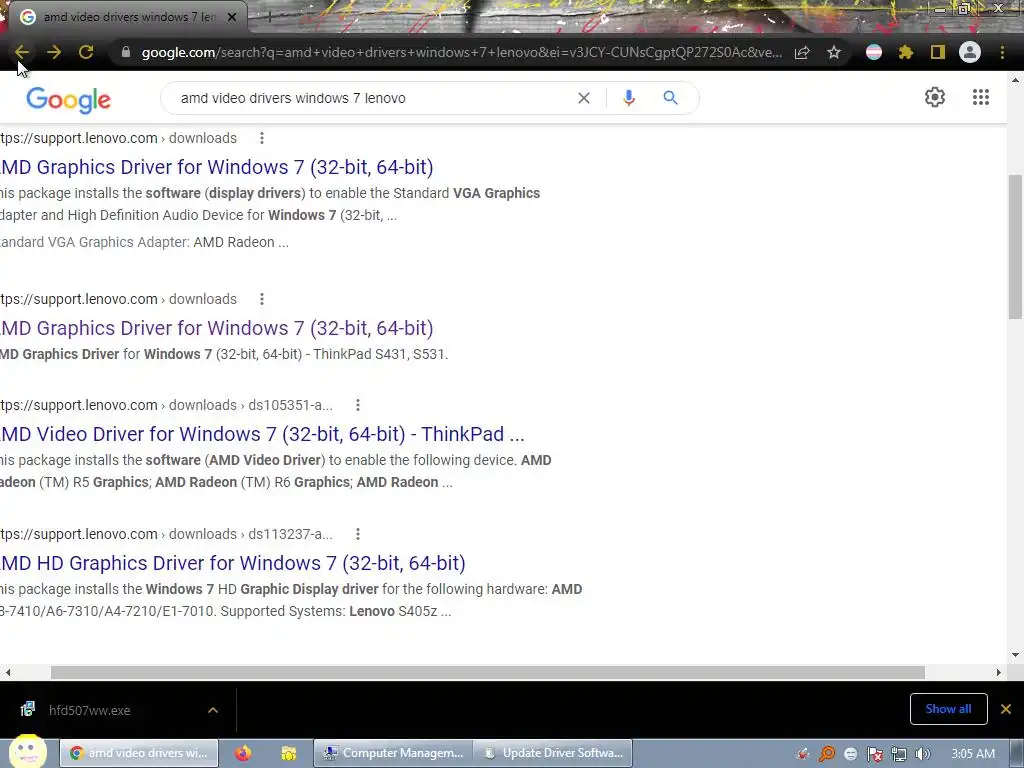Open the Google apps grid

[981, 97]
